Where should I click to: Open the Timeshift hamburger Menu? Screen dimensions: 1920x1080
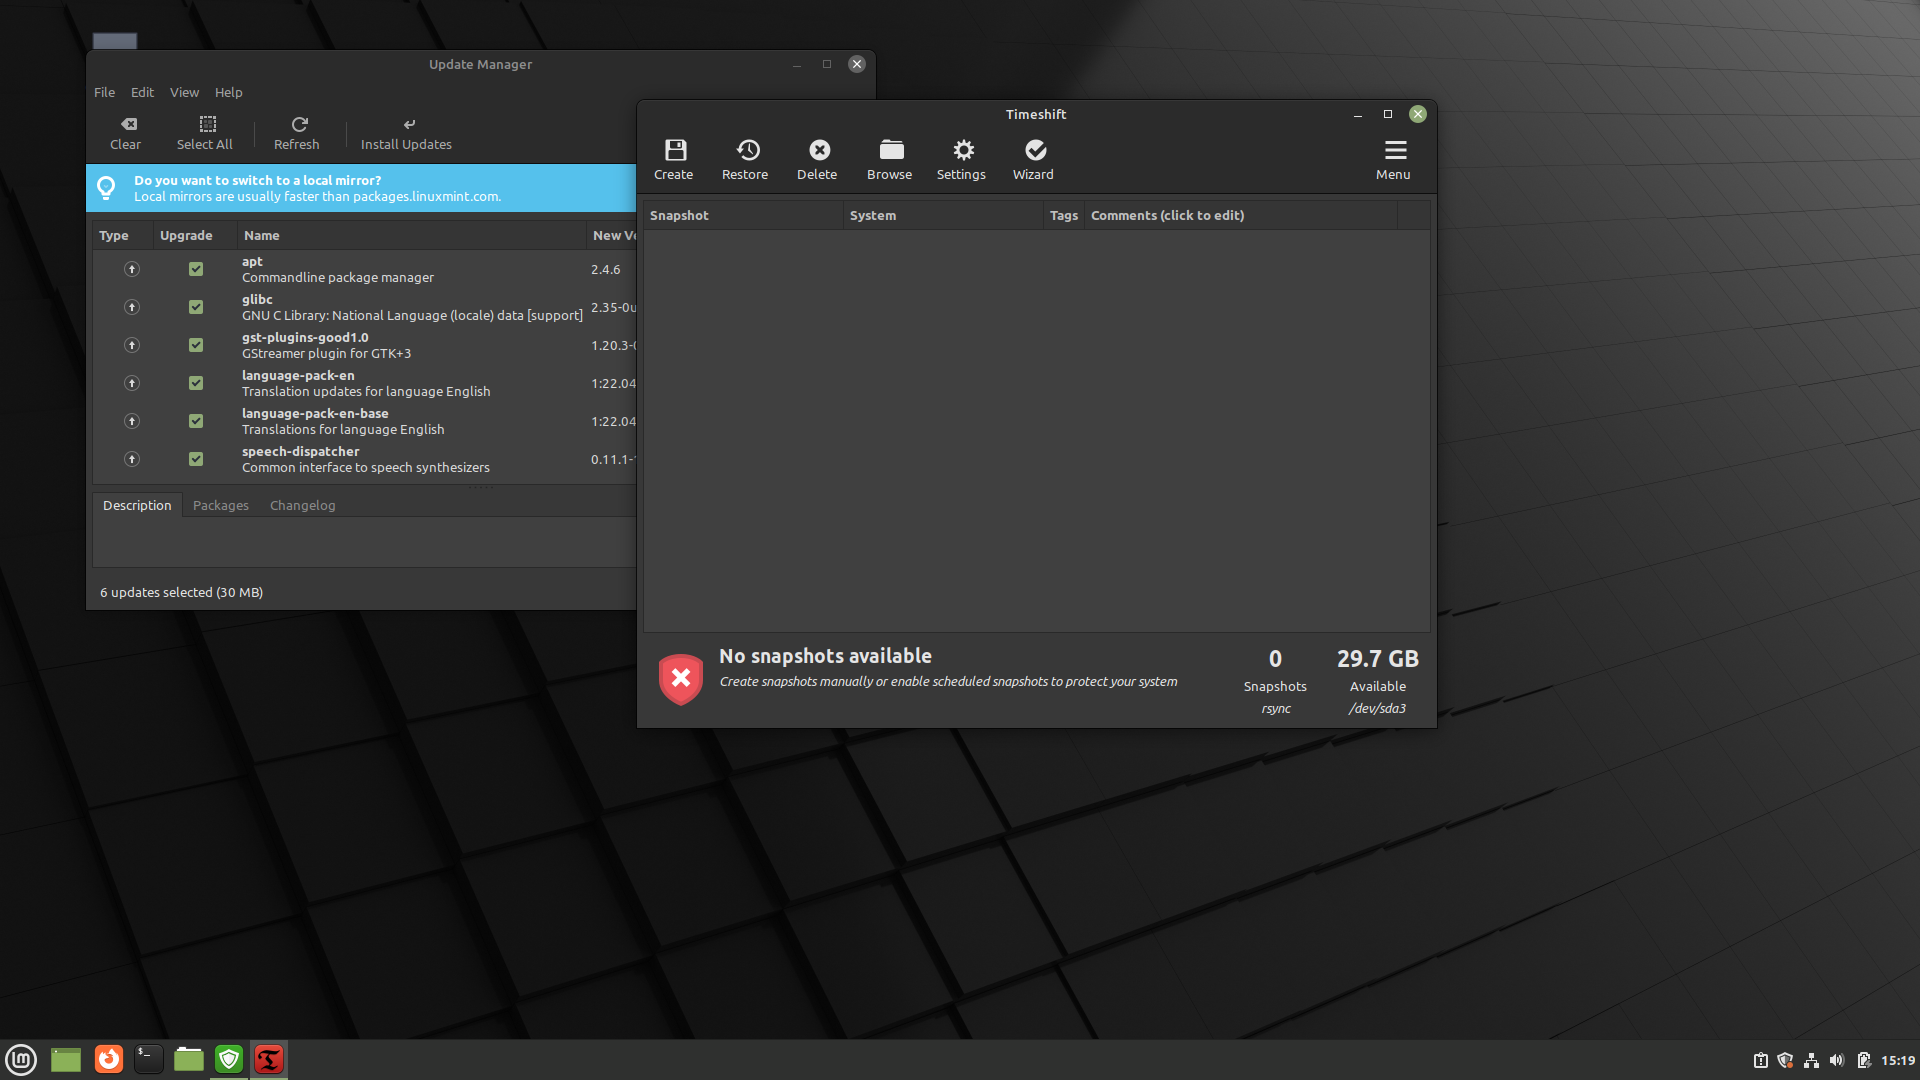pos(1393,160)
